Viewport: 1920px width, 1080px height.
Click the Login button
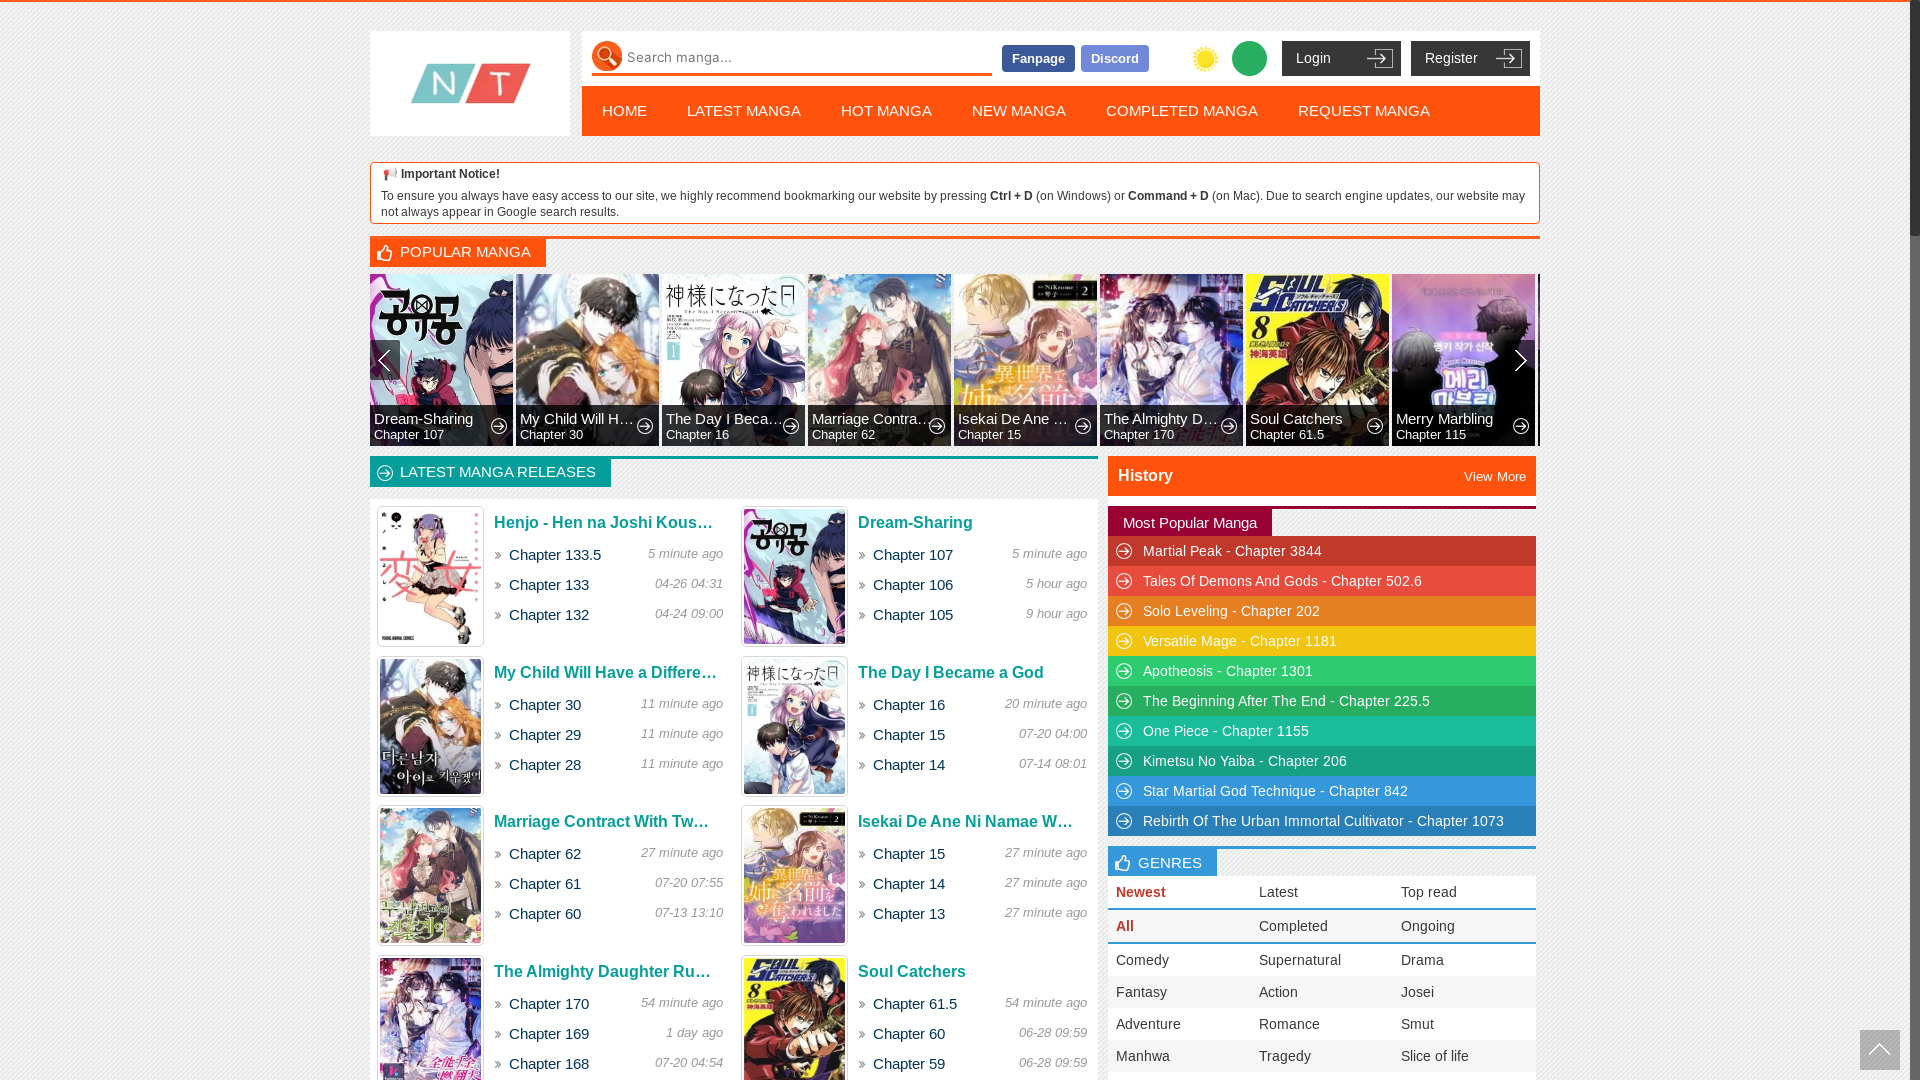point(1341,58)
